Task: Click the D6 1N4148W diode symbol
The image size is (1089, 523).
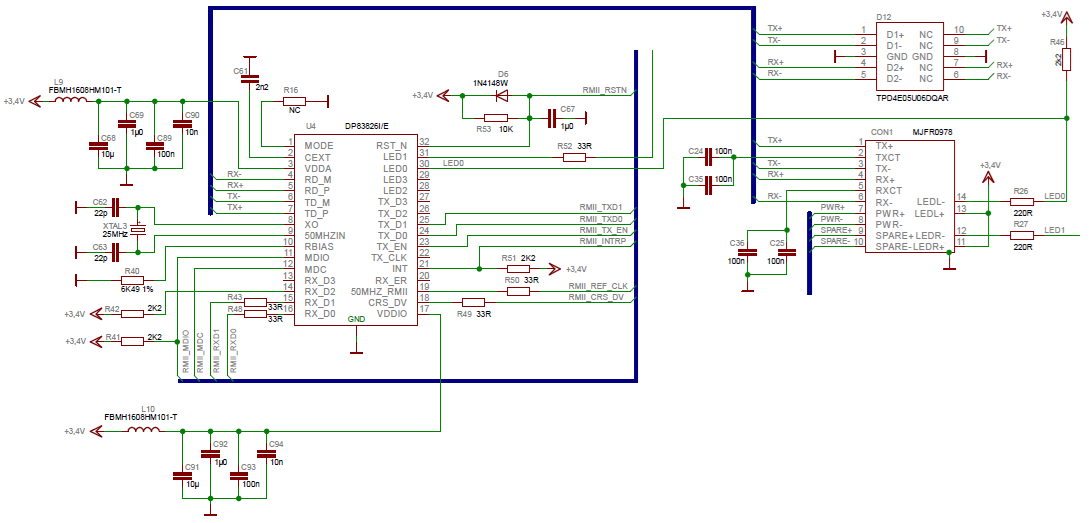Action: [x=497, y=94]
